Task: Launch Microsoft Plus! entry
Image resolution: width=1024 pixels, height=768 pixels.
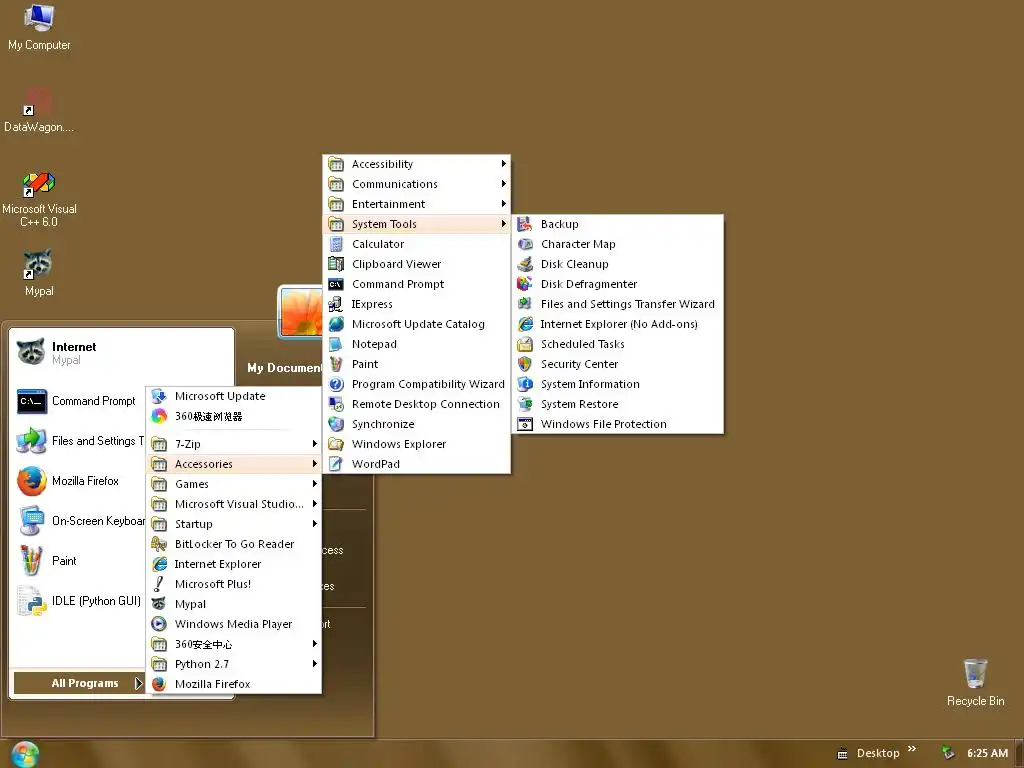Action: click(234, 584)
